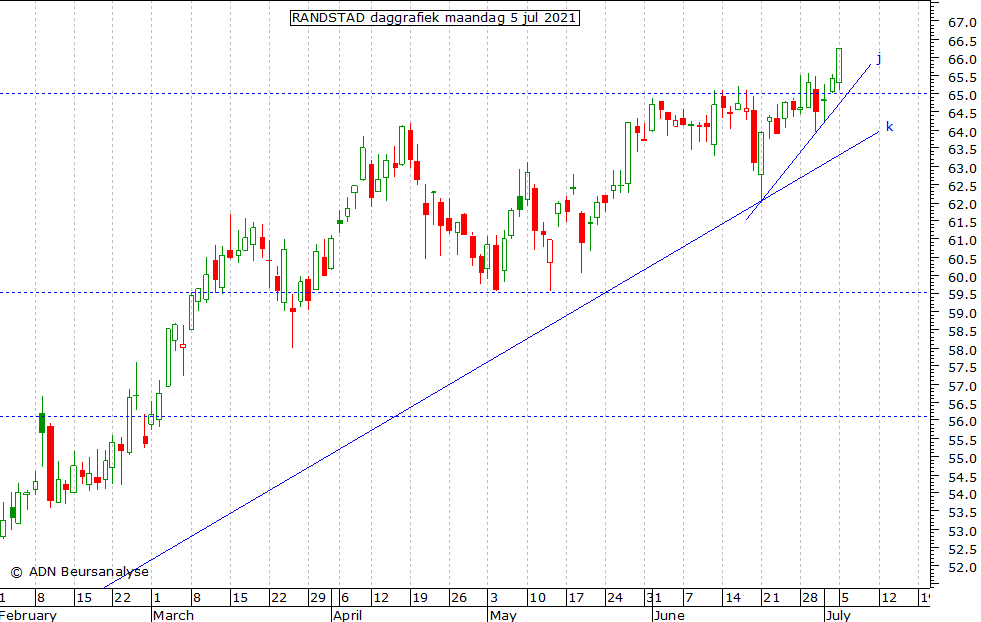Click the date label 5 in July
Image resolution: width=981 pixels, height=622 pixels.
pos(844,598)
